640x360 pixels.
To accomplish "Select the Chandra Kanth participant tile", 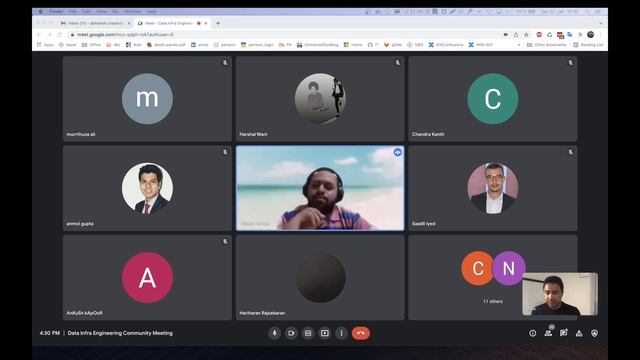I will [x=493, y=99].
